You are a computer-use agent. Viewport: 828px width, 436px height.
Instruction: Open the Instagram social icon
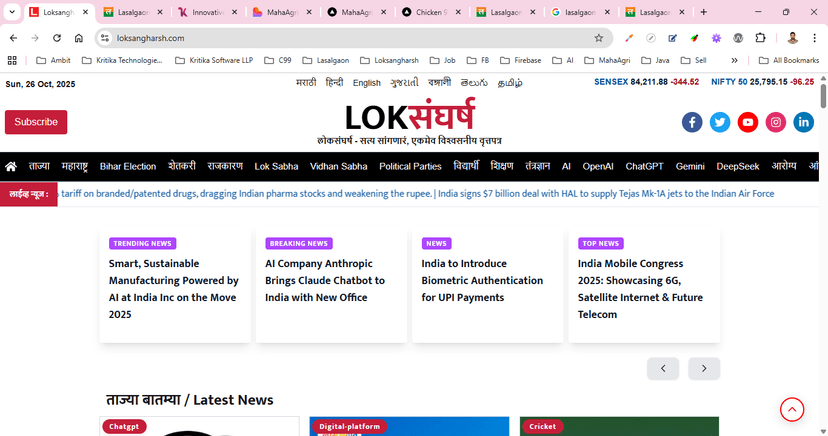click(x=776, y=122)
